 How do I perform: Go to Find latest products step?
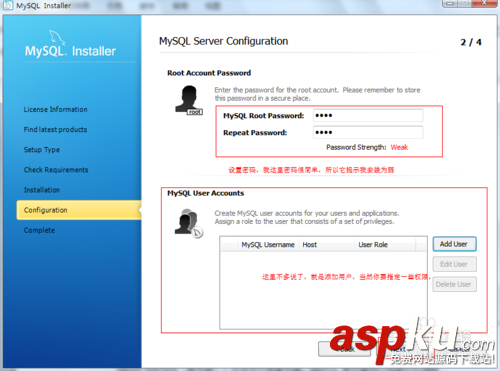coord(55,129)
